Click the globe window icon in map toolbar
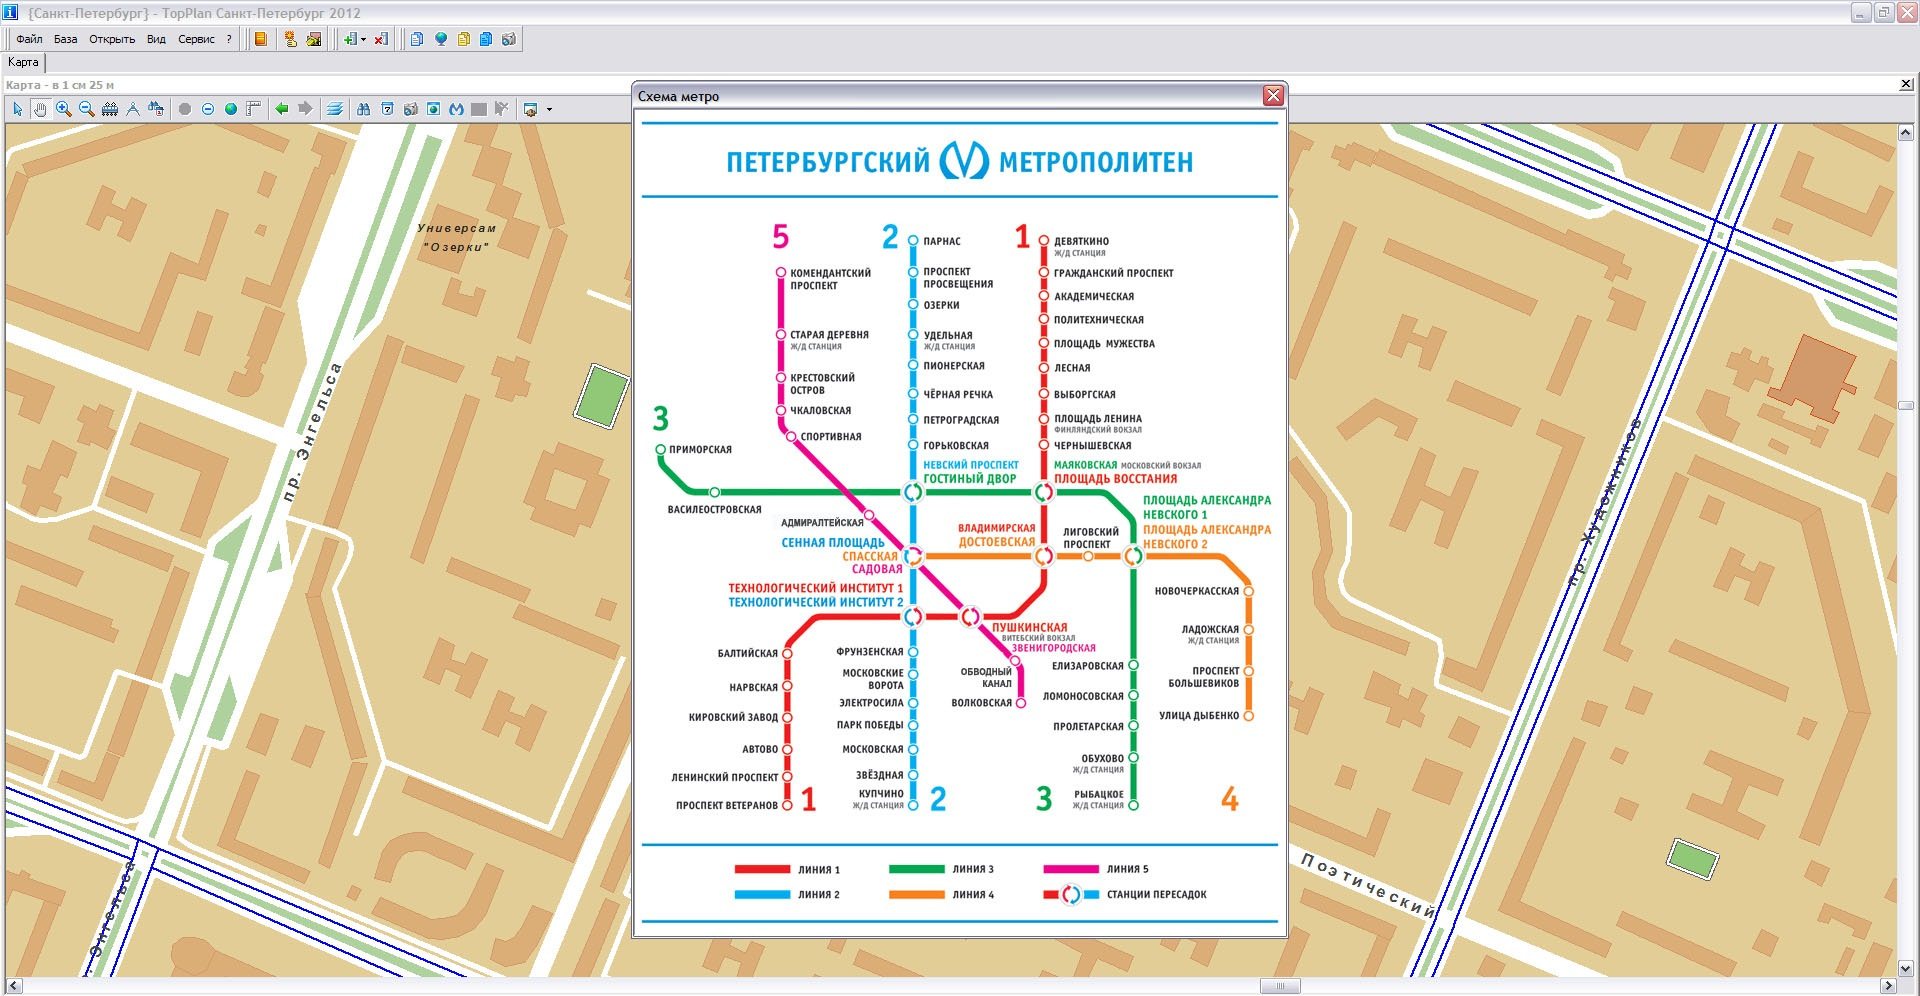Viewport: 1920px width, 996px height. (433, 109)
